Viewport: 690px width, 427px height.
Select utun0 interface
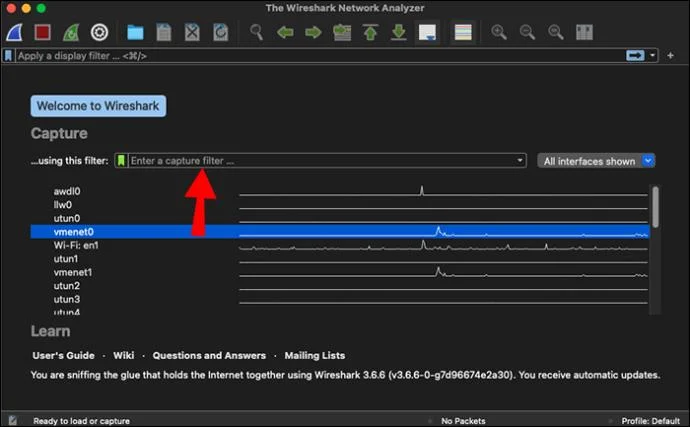[67, 219]
